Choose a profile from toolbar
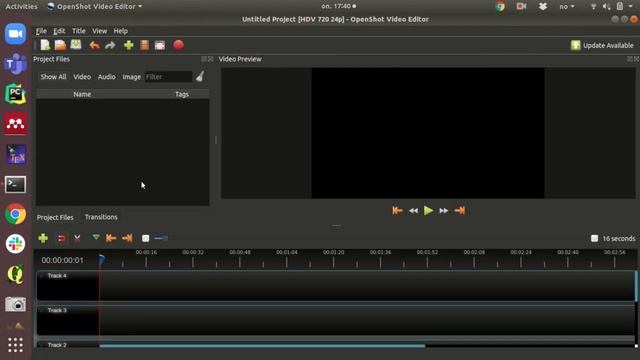This screenshot has width=640, height=360. pos(144,45)
